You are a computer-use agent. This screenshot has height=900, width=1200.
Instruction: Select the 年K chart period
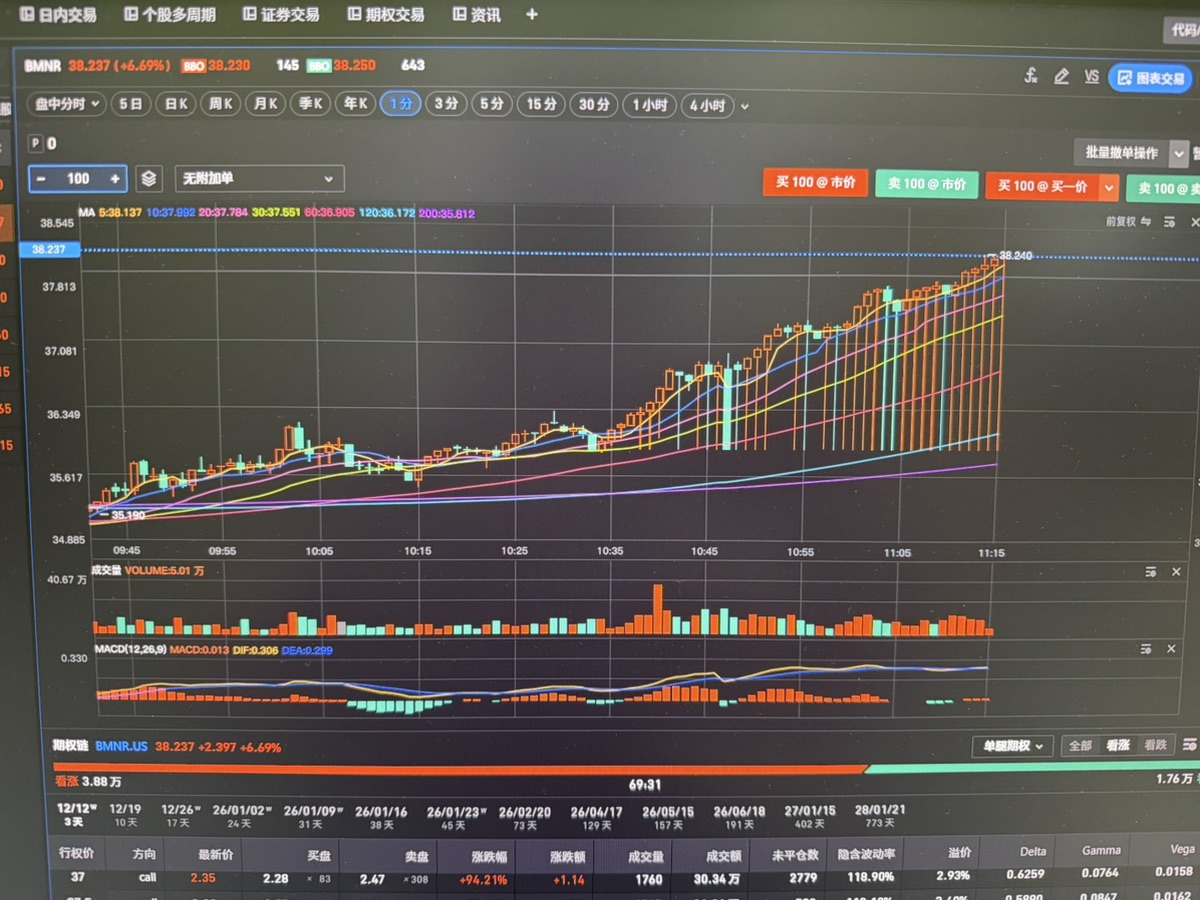point(356,104)
